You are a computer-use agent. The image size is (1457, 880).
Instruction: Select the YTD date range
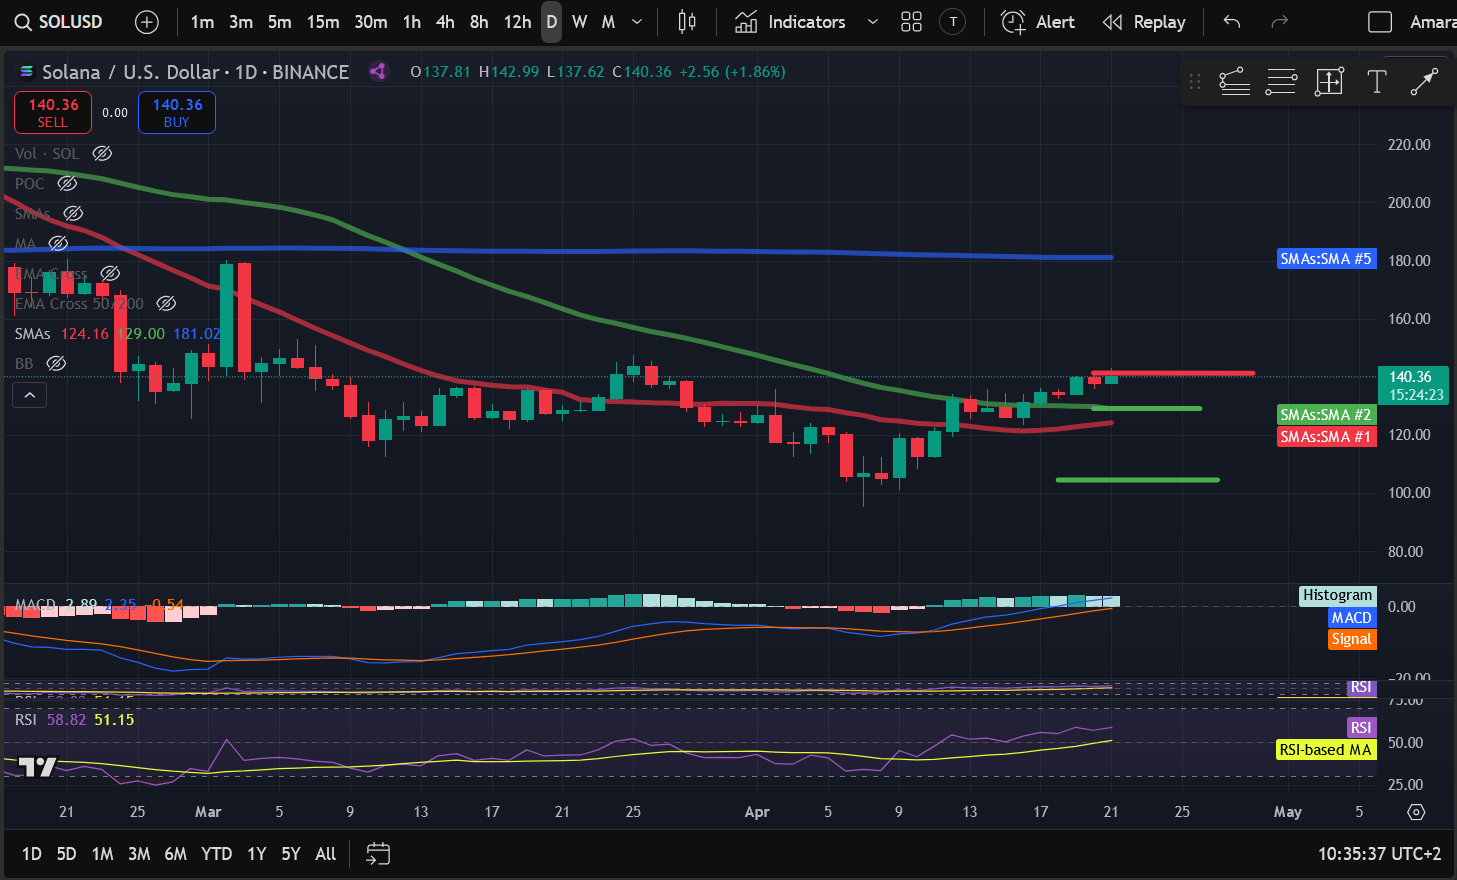pos(216,853)
